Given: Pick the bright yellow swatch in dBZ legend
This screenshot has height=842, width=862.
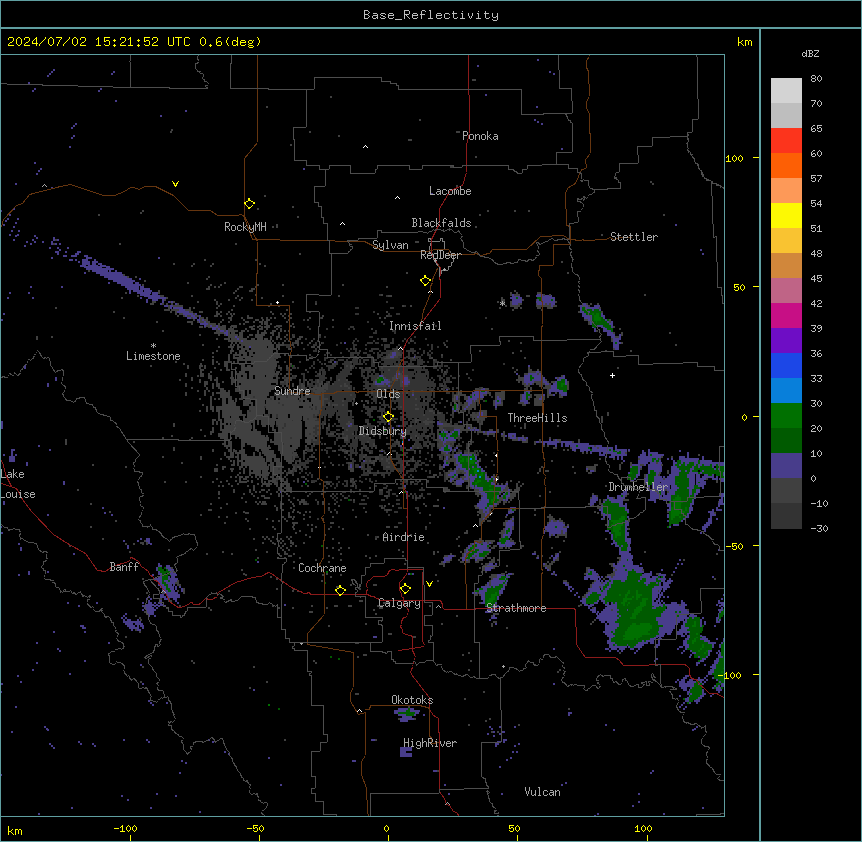Looking at the screenshot, I should (786, 215).
